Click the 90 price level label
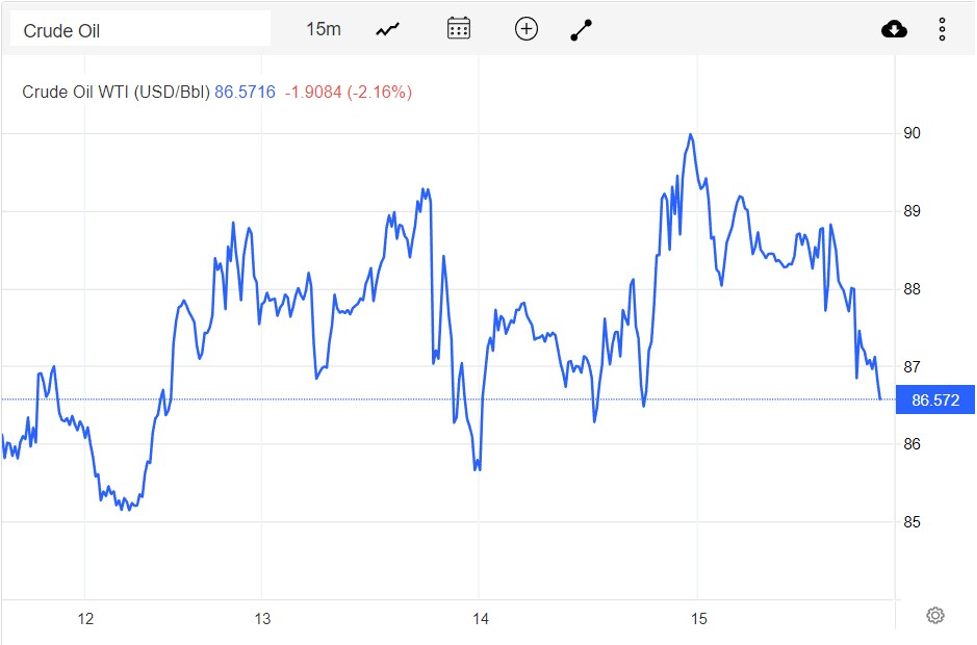This screenshot has width=977, height=645. [912, 133]
